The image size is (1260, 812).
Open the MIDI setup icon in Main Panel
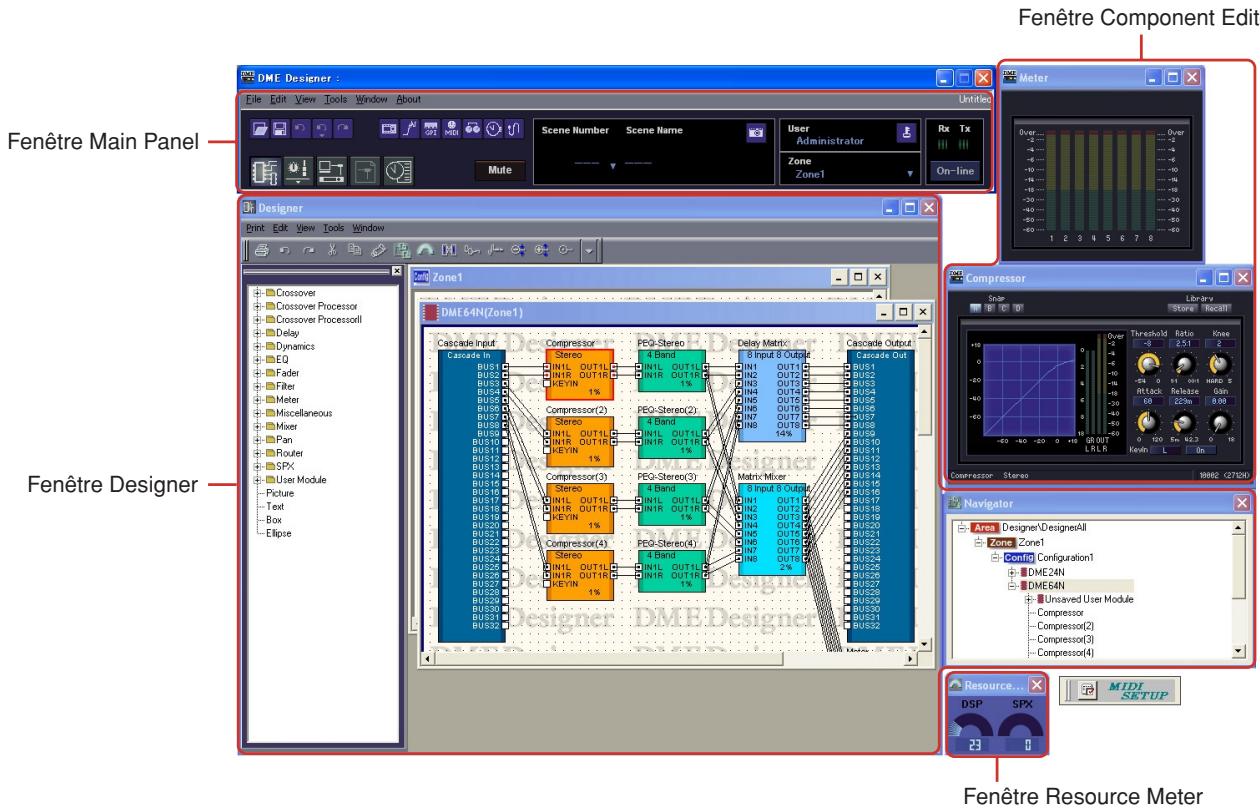tap(451, 129)
